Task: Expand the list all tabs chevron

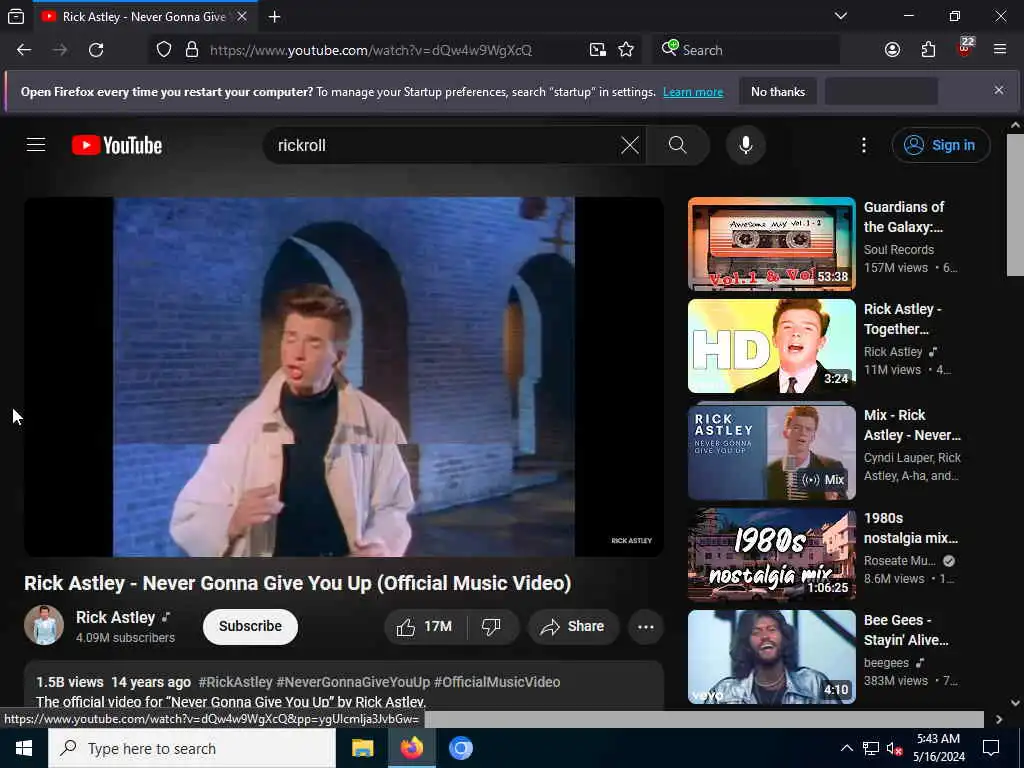Action: (841, 16)
